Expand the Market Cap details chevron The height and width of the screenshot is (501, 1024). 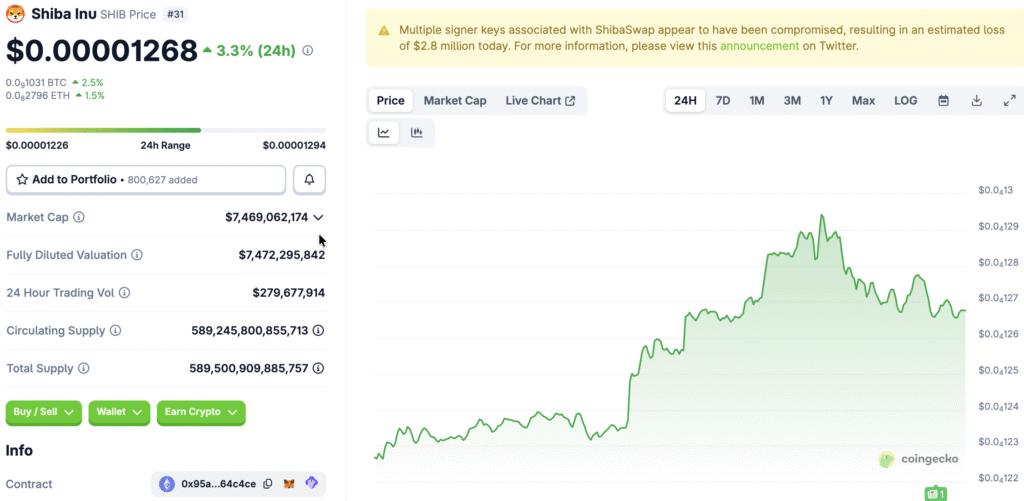[318, 217]
